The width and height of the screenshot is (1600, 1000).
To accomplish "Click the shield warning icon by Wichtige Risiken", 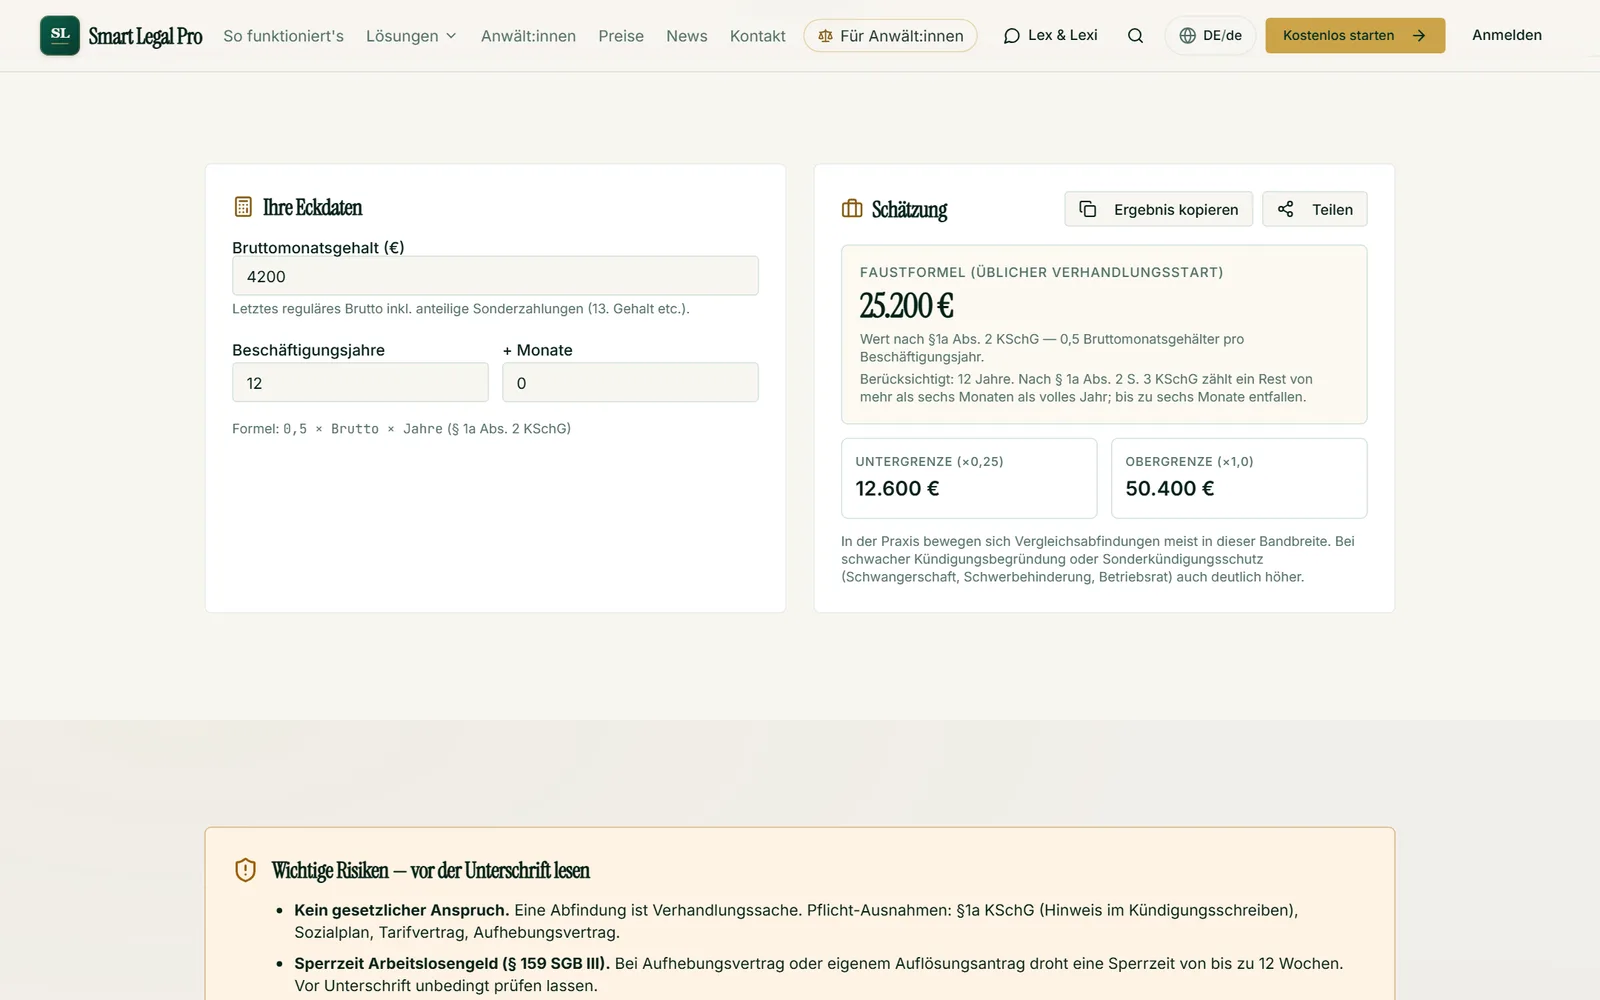I will [x=245, y=870].
